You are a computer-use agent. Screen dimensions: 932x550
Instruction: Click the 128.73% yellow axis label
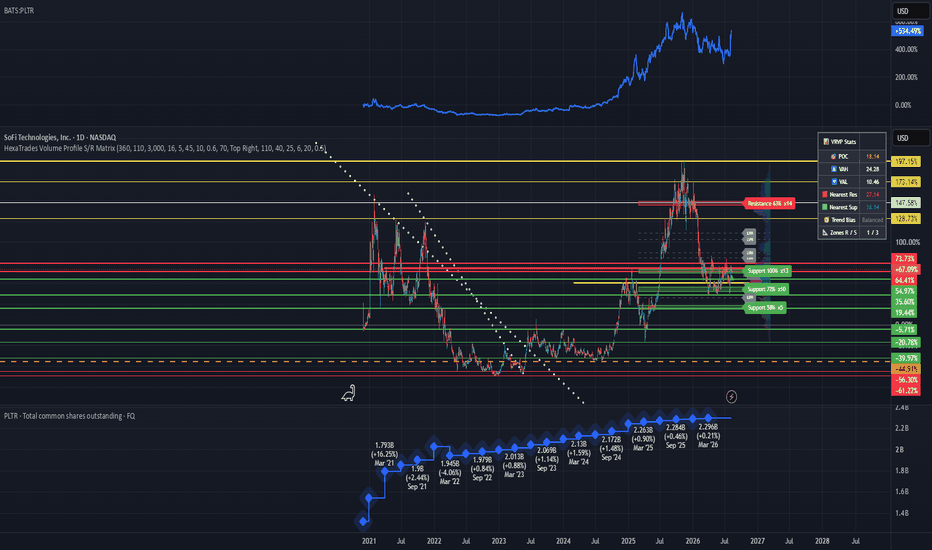(x=906, y=219)
